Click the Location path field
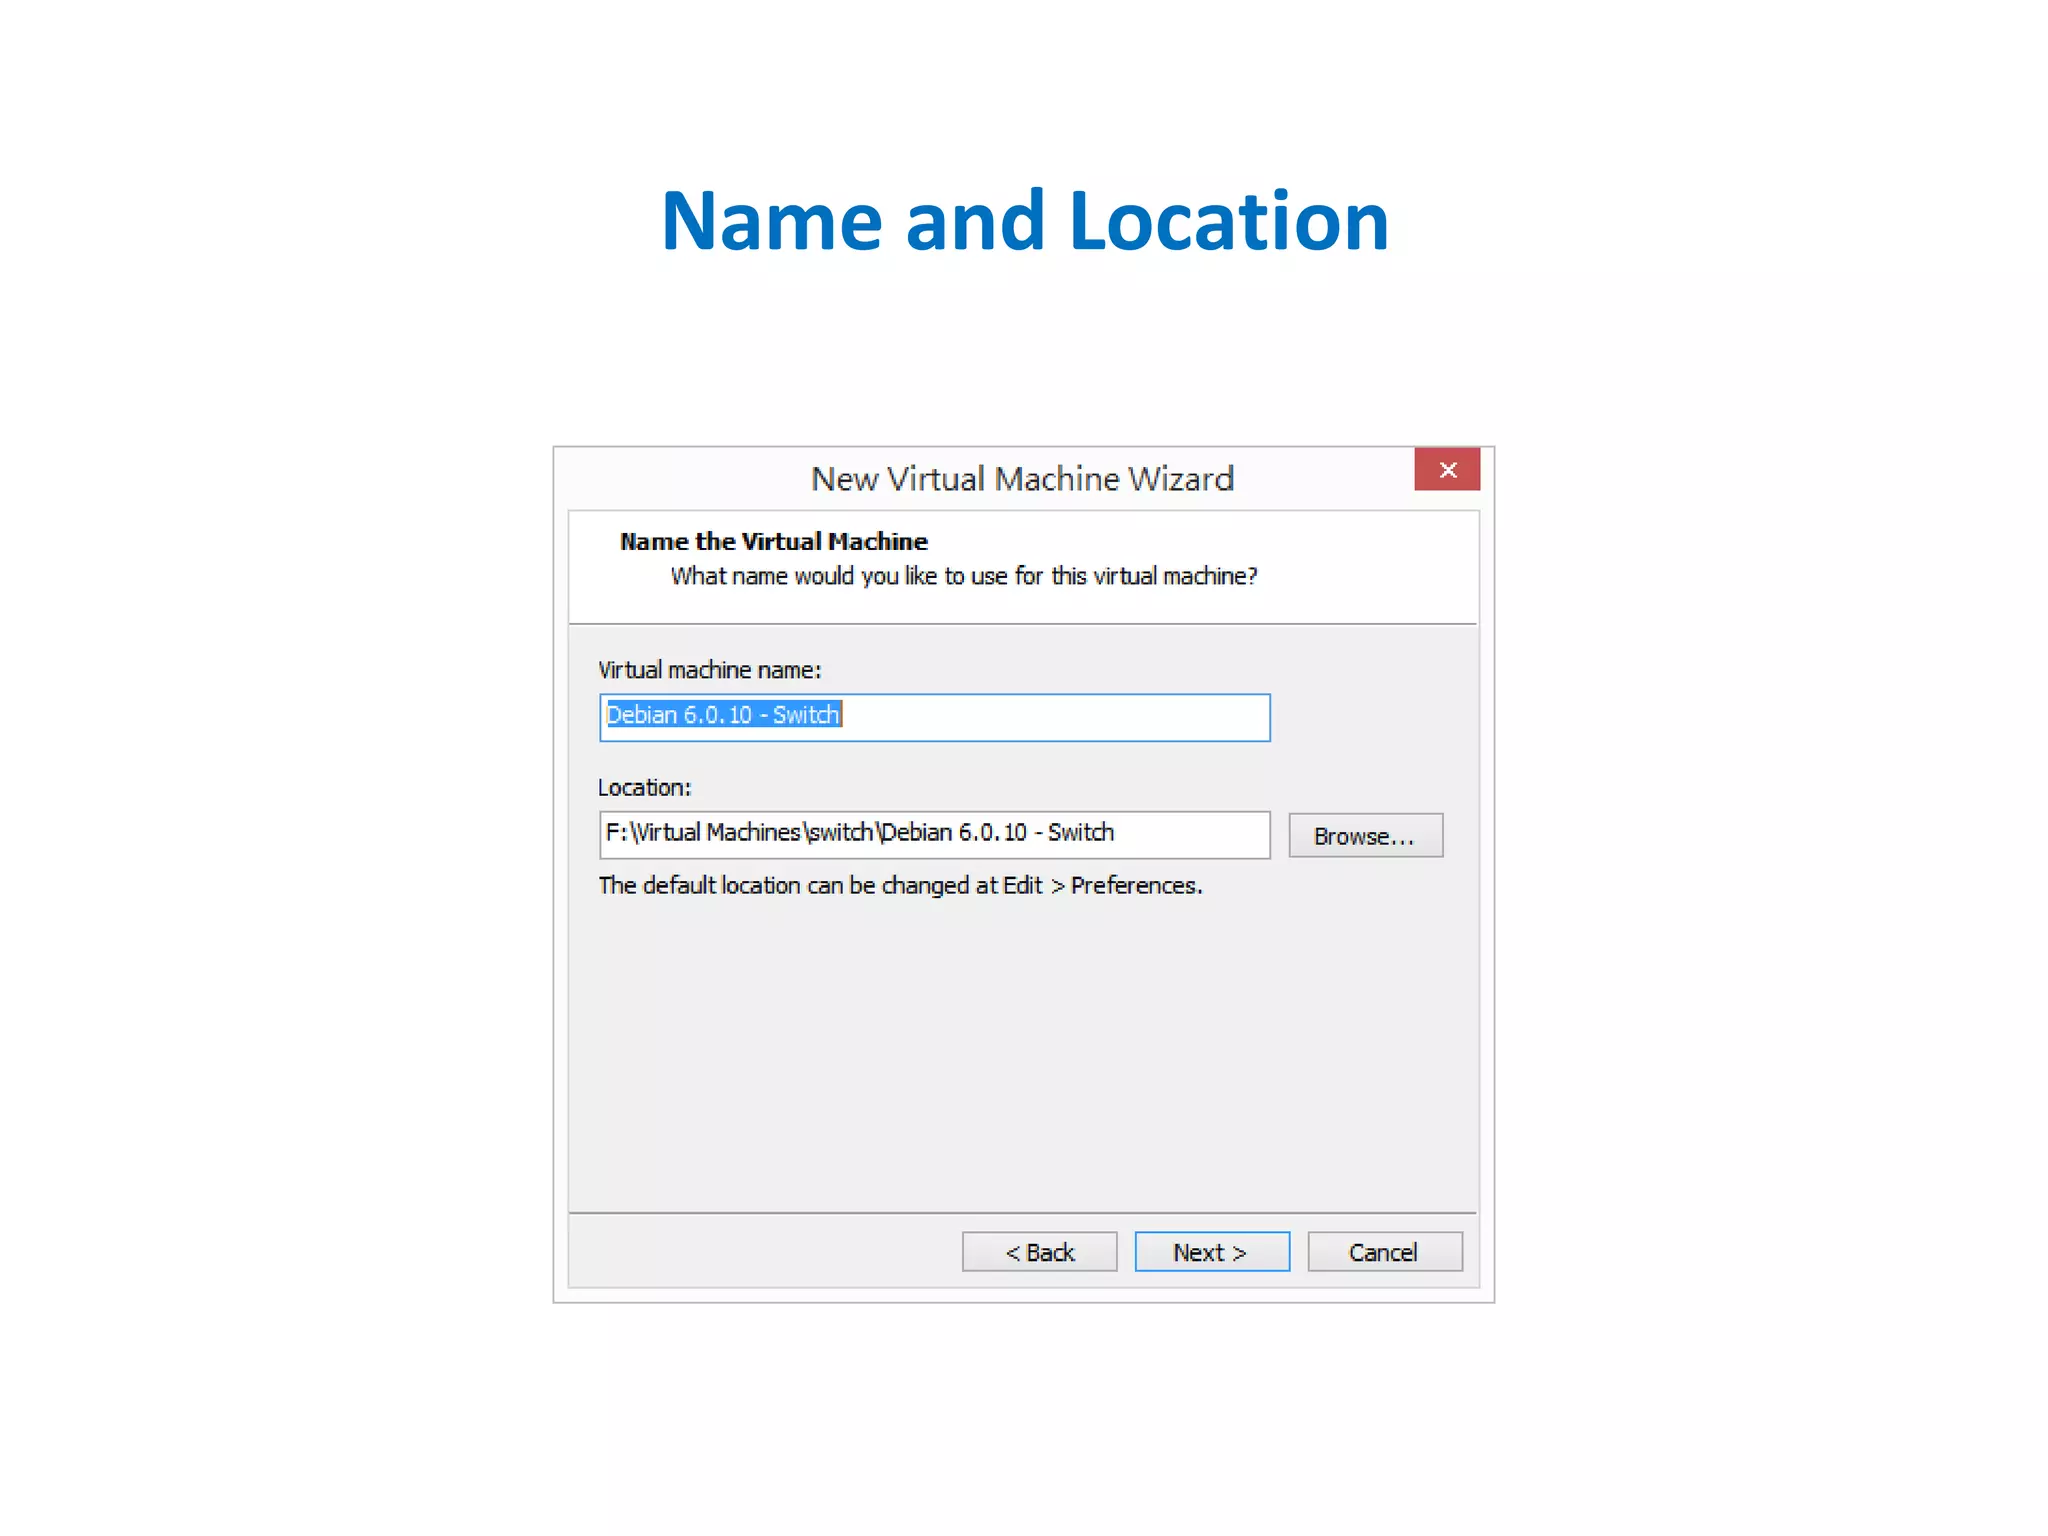Screen dimensions: 2048x1536 (934, 834)
